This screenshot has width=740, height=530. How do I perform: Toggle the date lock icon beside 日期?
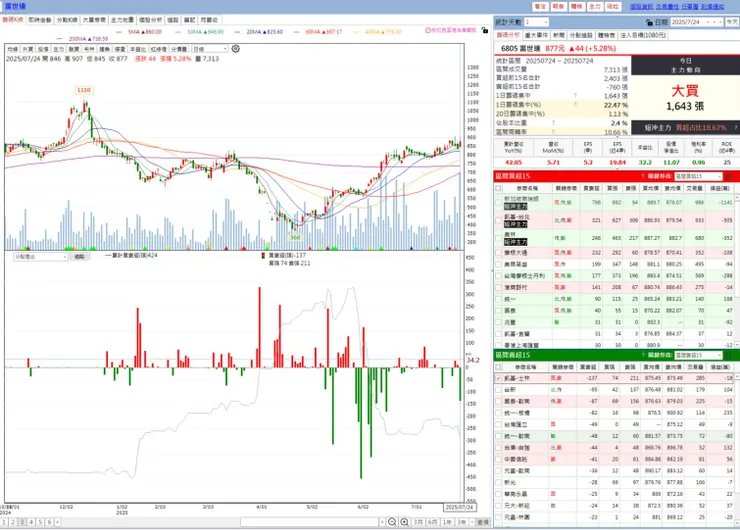click(x=649, y=22)
